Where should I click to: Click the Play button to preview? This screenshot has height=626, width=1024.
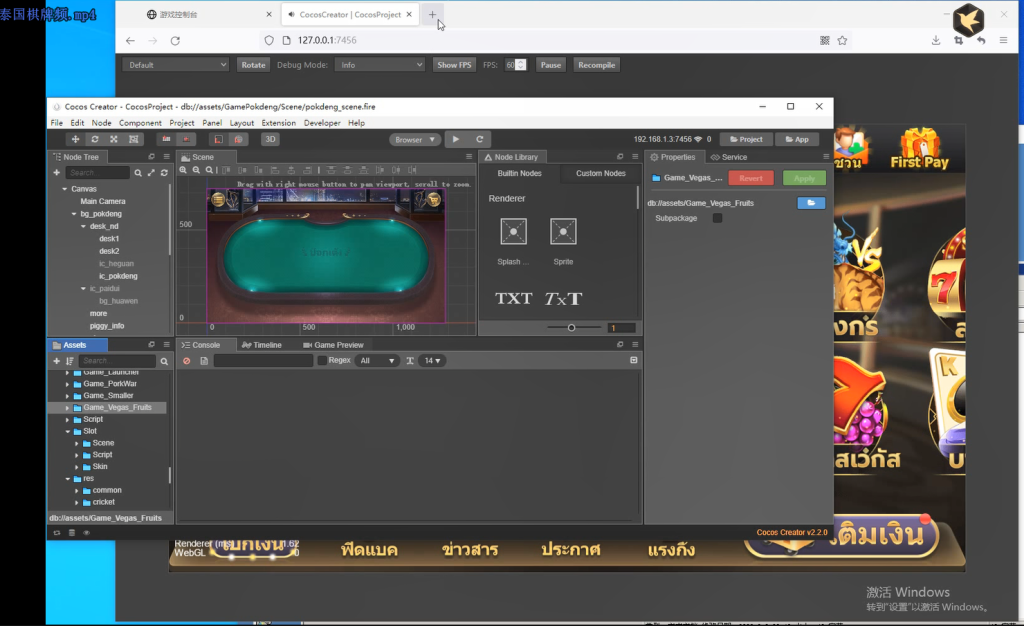(456, 139)
